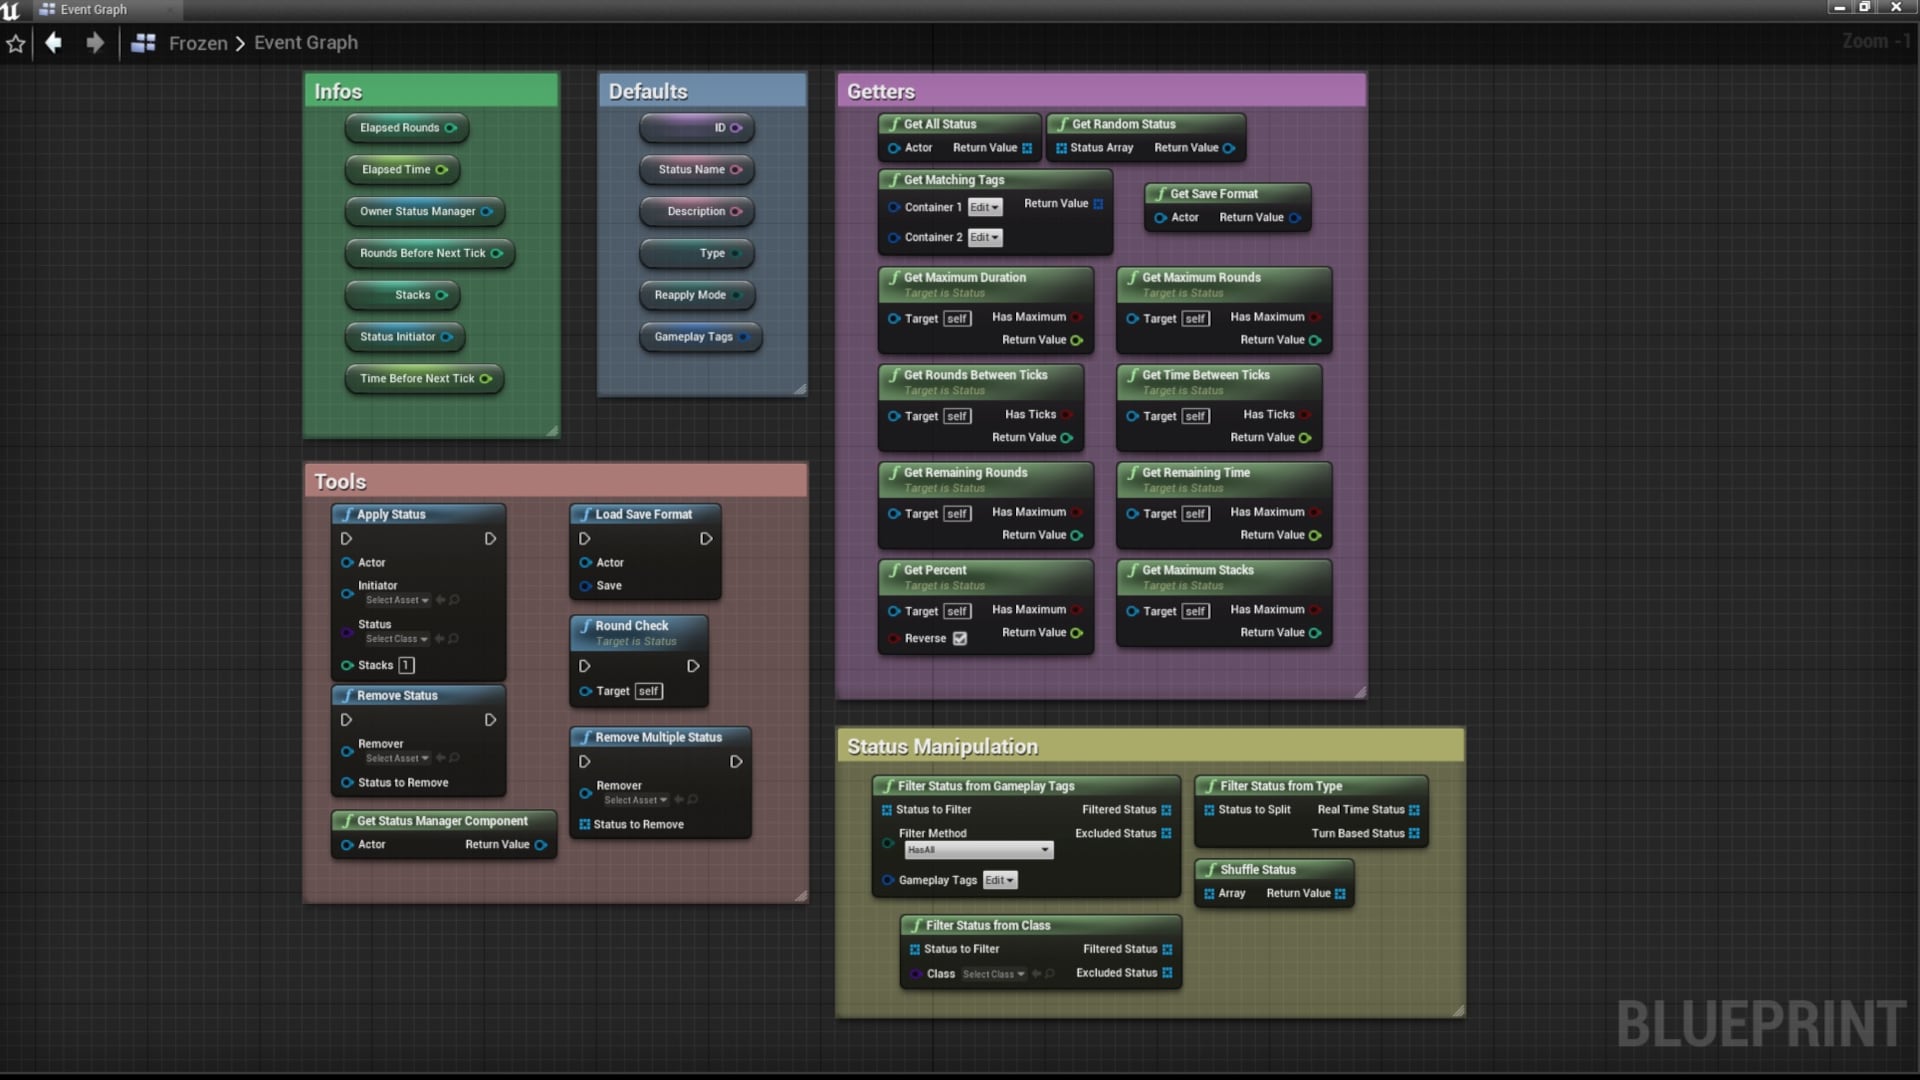Go back with the left arrow
Viewport: 1920px width, 1080px height.
tap(54, 43)
